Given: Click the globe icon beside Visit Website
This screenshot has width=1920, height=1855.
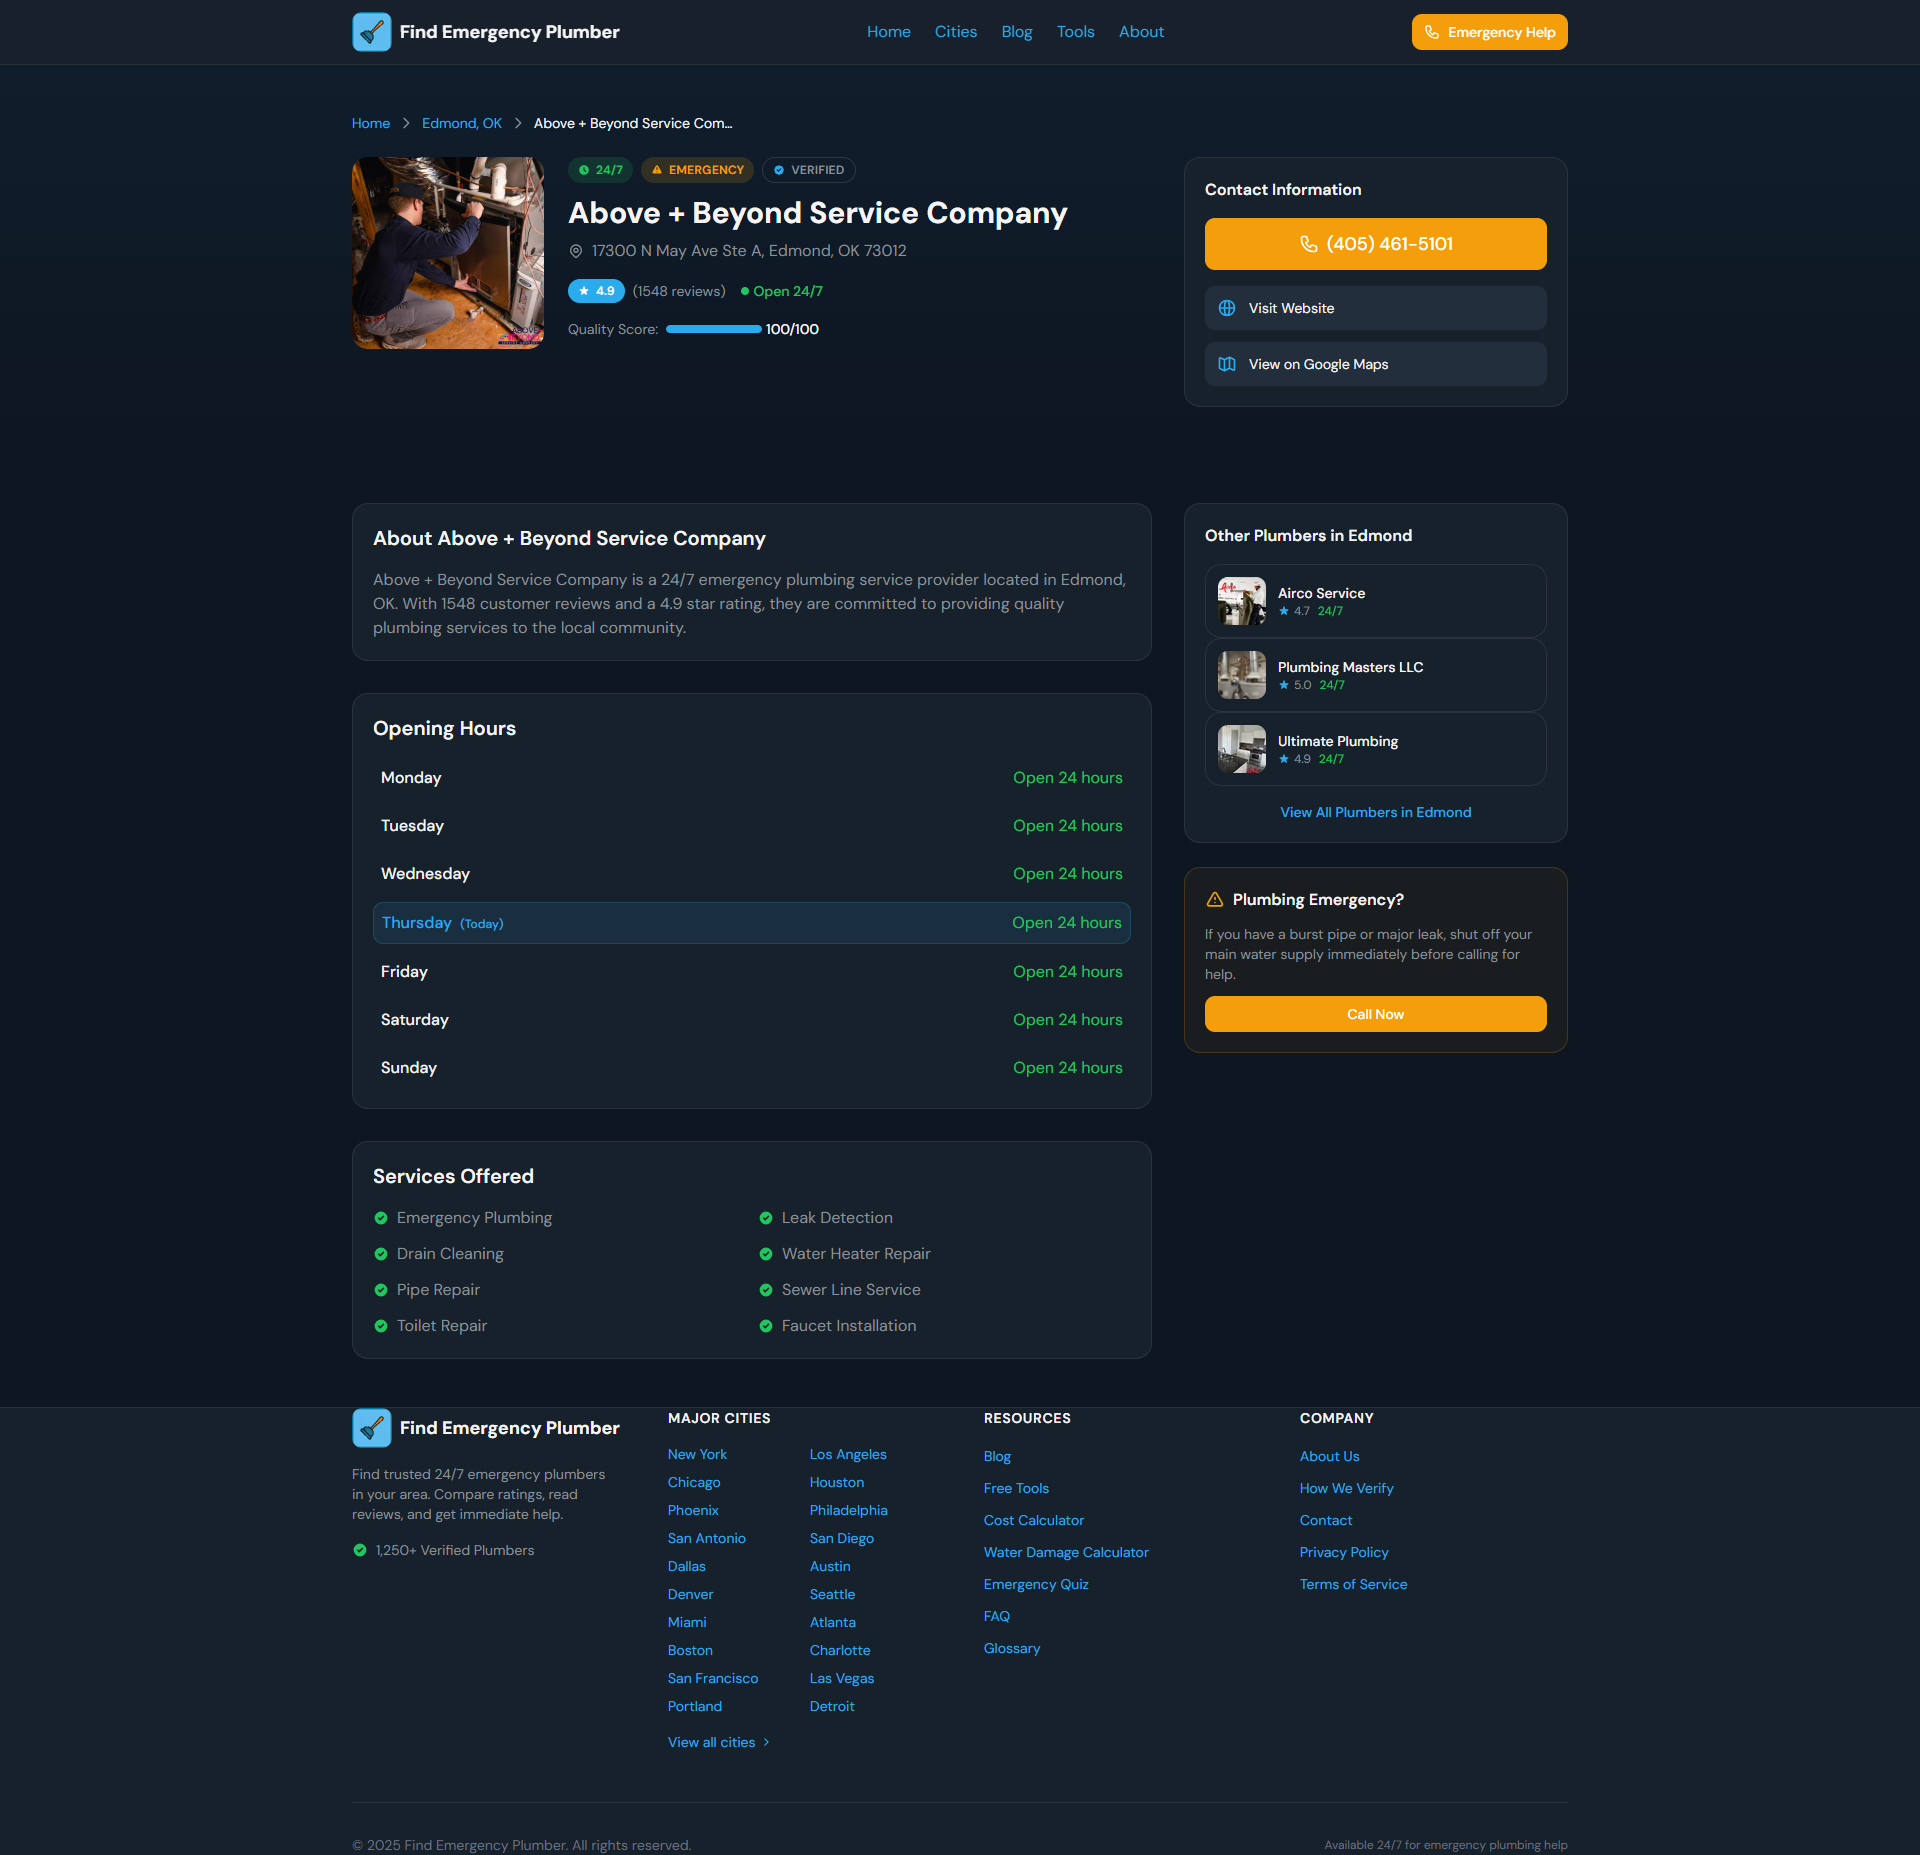Looking at the screenshot, I should (1227, 308).
